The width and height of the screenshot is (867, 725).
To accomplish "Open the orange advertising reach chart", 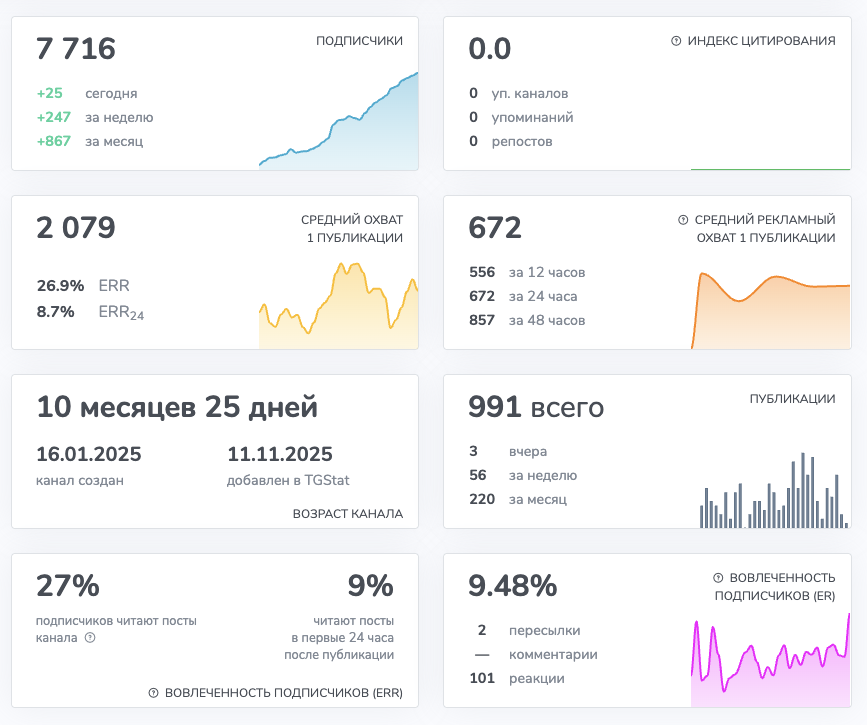I will (770, 312).
